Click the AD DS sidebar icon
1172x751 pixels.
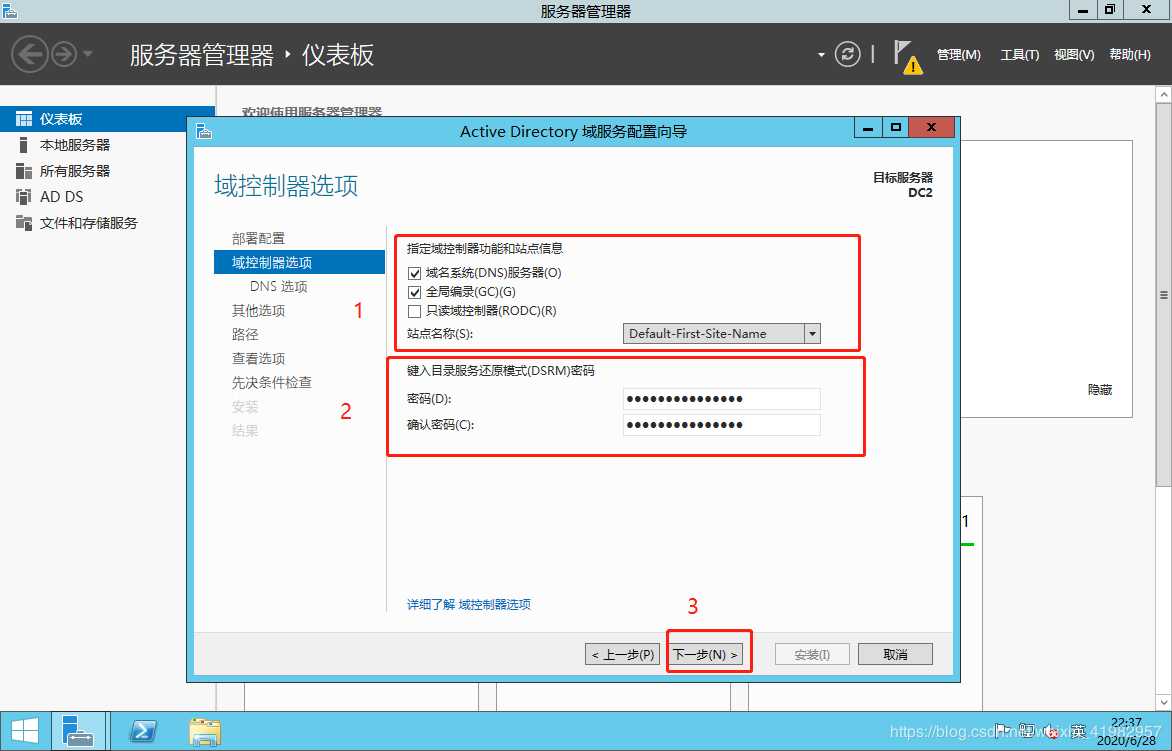point(24,197)
